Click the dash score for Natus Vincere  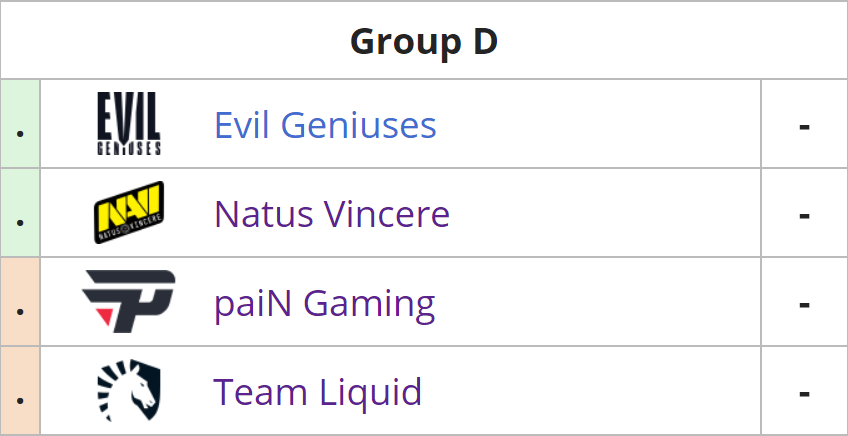coord(804,216)
